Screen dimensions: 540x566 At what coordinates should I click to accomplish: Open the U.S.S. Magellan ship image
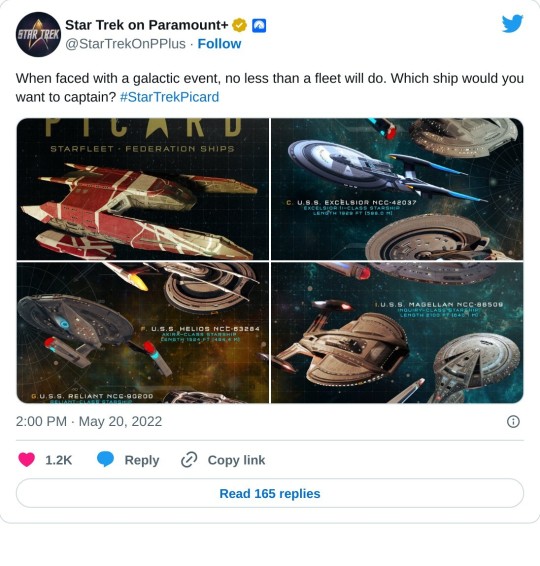click(x=397, y=332)
